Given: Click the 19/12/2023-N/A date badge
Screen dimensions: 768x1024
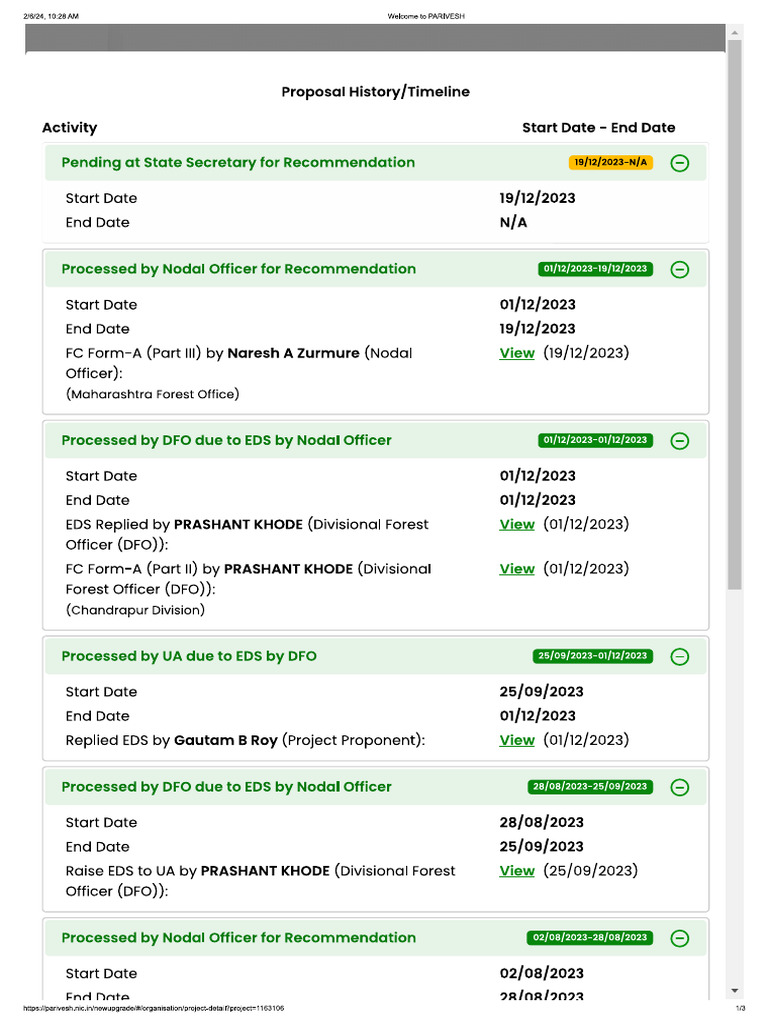Looking at the screenshot, I should 610,162.
